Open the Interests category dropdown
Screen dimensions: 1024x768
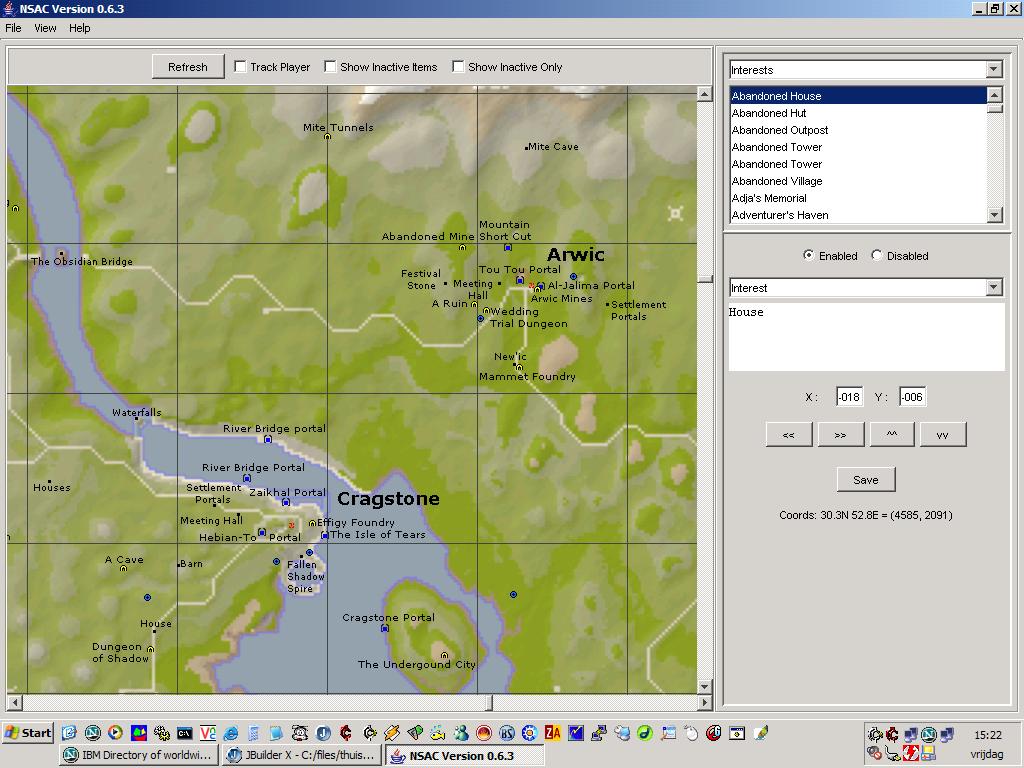tap(994, 69)
